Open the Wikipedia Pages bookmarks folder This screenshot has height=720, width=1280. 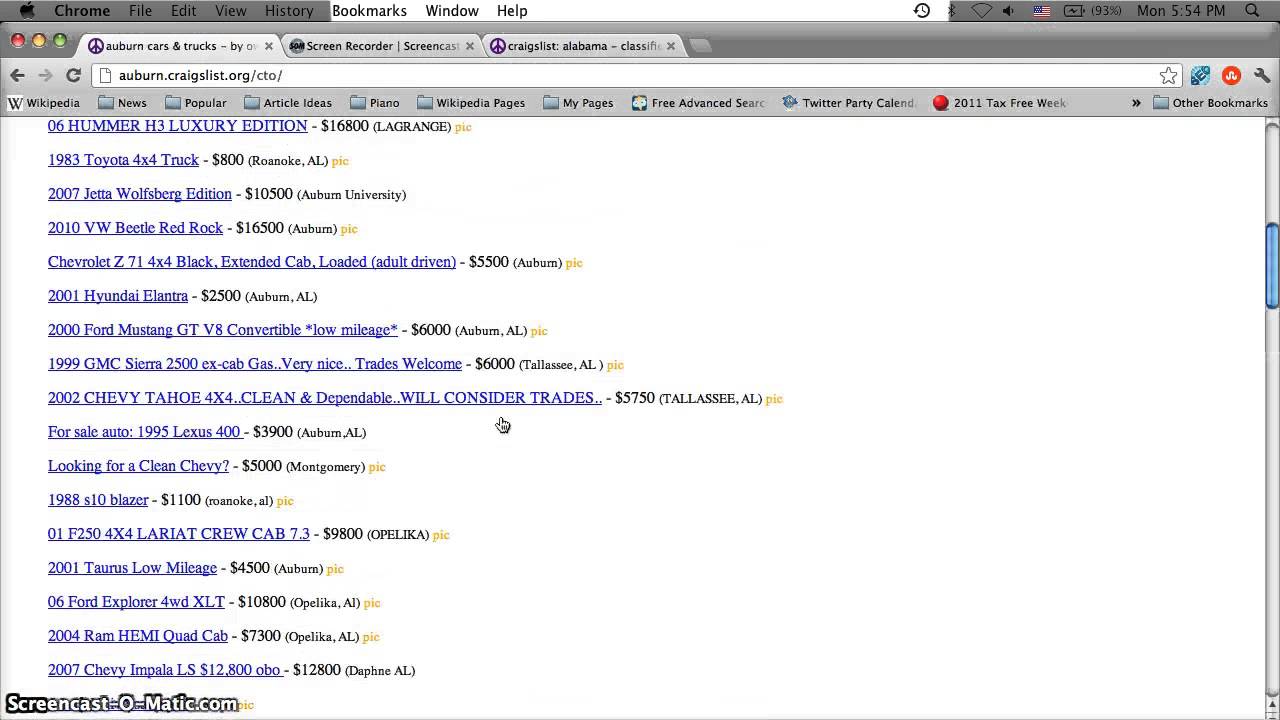pos(471,103)
